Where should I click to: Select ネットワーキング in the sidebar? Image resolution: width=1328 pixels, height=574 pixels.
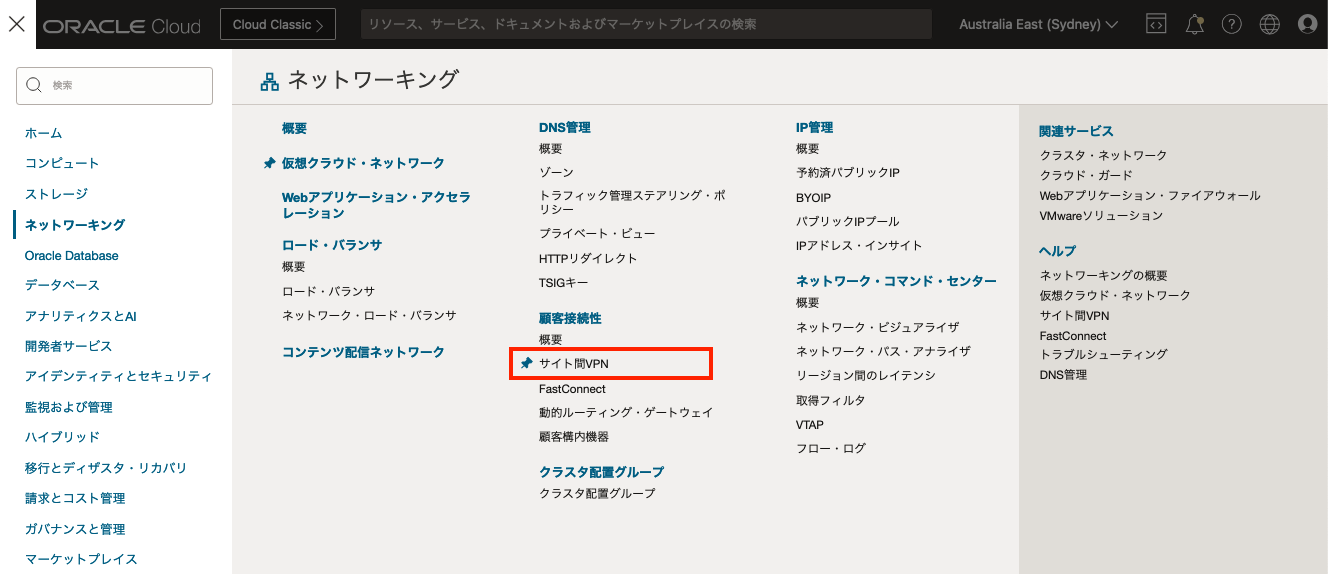click(x=75, y=225)
